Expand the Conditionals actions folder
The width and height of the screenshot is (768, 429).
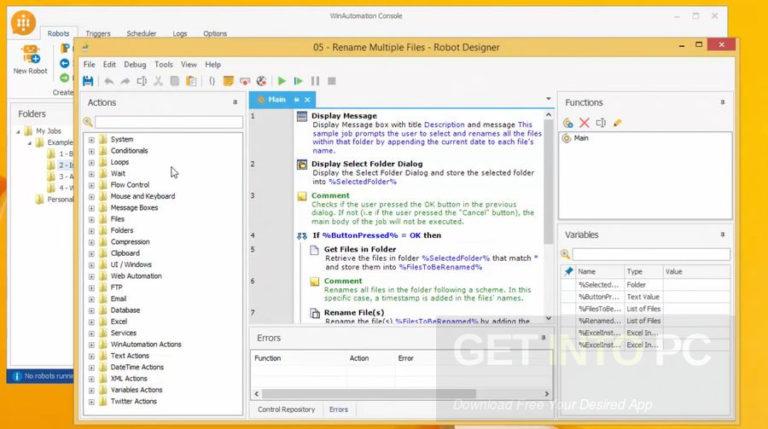[x=92, y=151]
